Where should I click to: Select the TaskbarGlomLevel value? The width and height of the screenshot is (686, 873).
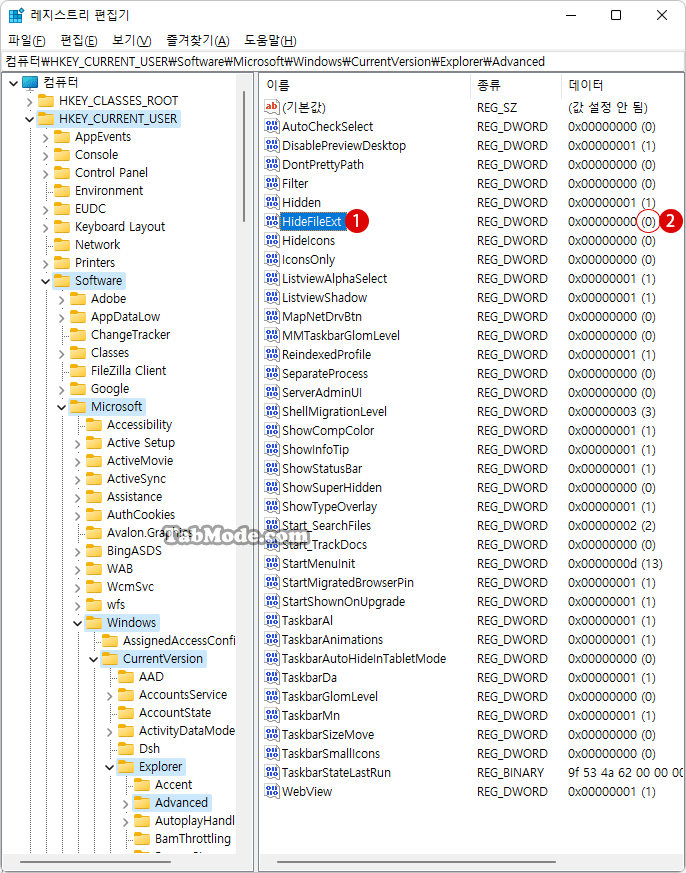330,697
